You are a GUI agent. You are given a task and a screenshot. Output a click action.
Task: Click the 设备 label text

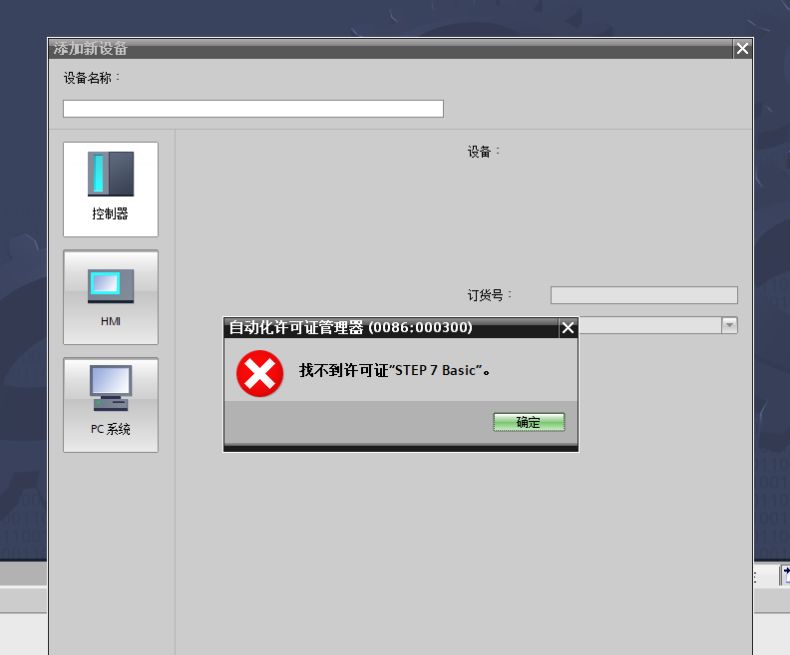(x=483, y=152)
